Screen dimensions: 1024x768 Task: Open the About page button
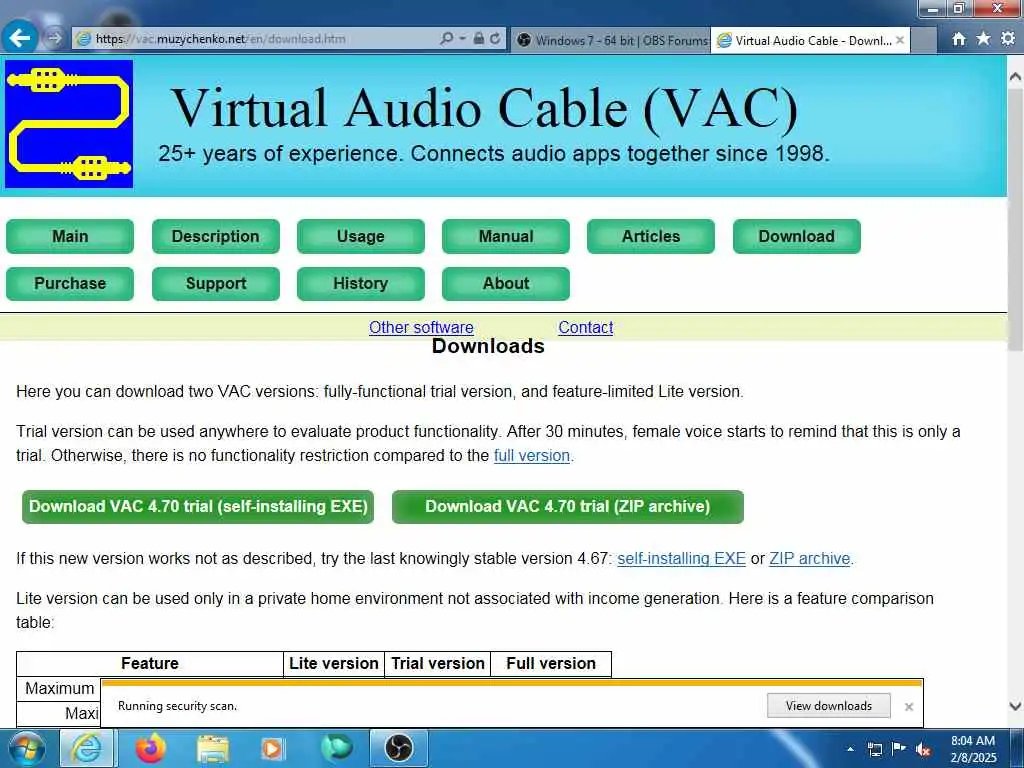pyautogui.click(x=505, y=283)
